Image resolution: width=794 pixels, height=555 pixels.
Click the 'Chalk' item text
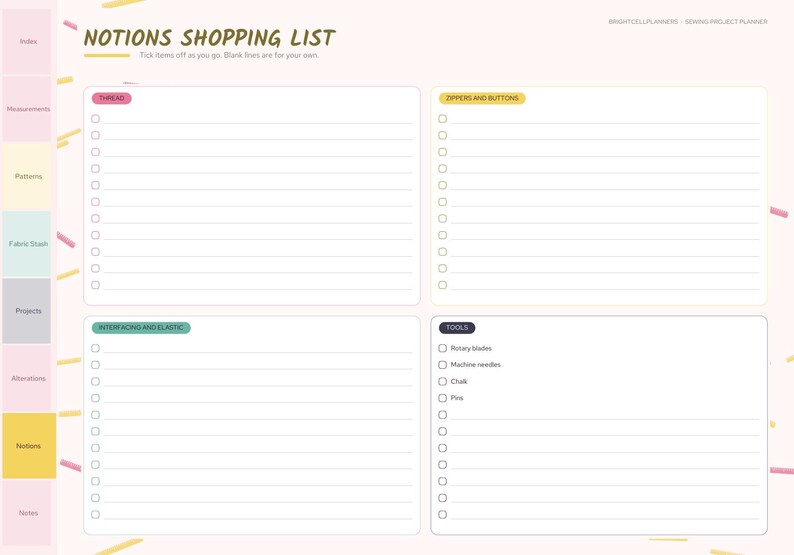pyautogui.click(x=459, y=381)
